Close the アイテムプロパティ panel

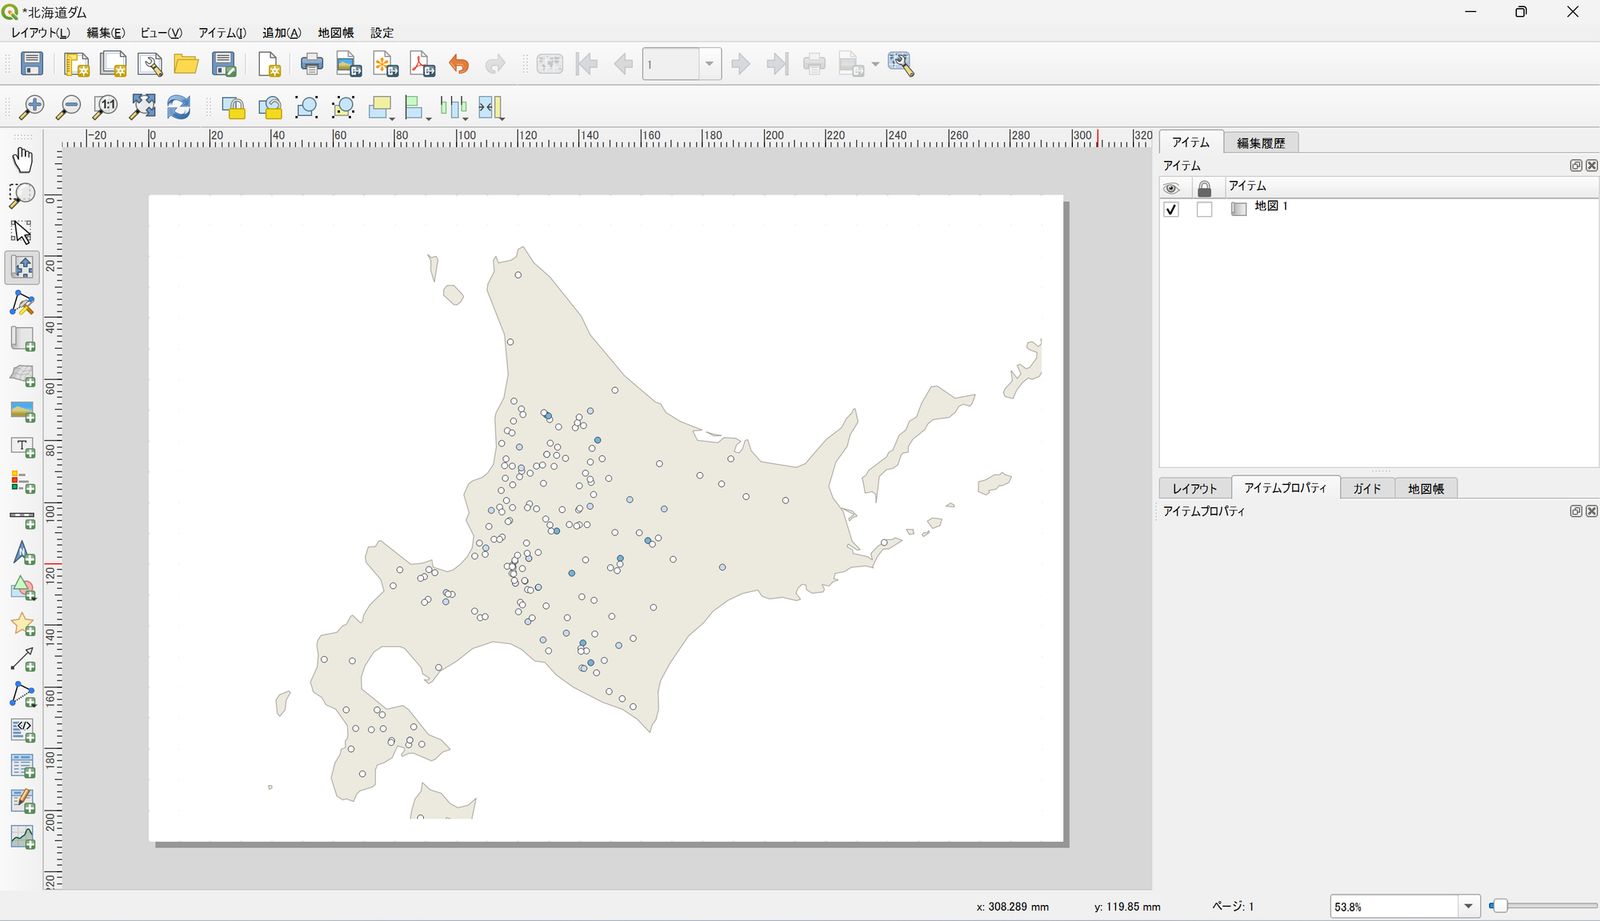tap(1591, 511)
